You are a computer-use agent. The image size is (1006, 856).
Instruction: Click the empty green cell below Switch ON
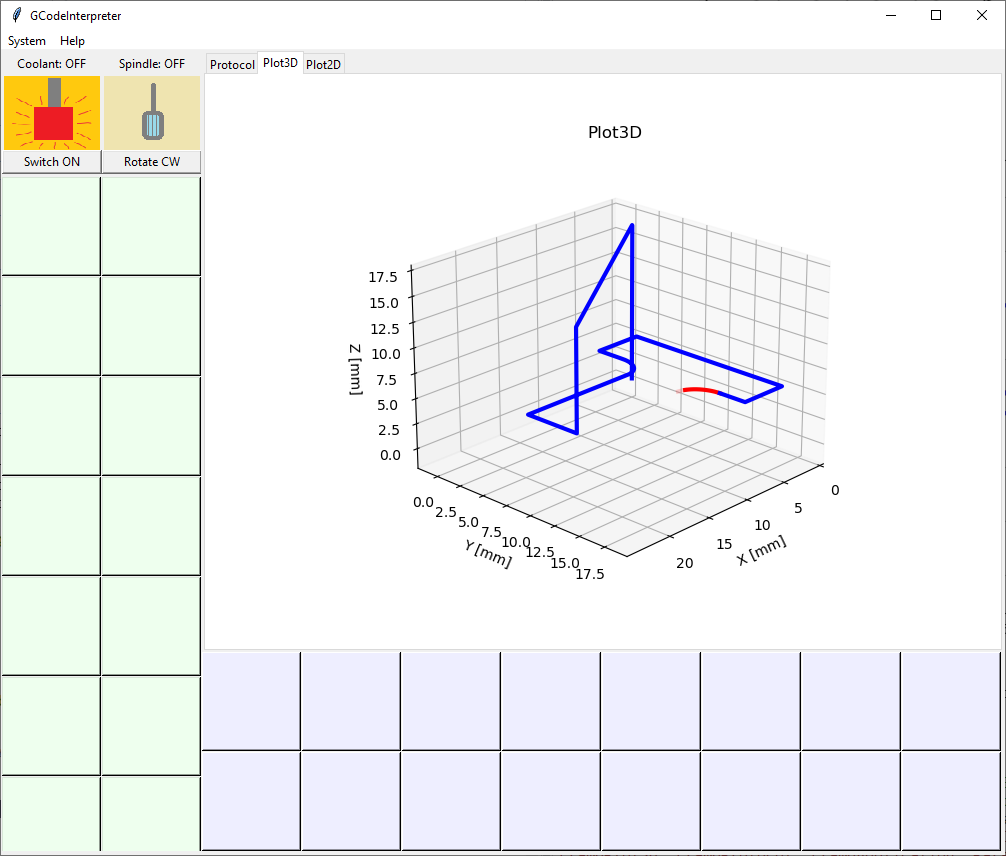[x=51, y=225]
